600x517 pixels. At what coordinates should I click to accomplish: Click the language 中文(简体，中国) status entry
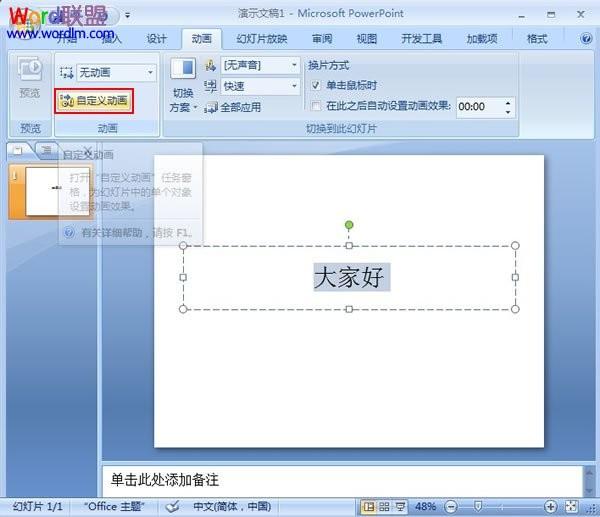232,507
